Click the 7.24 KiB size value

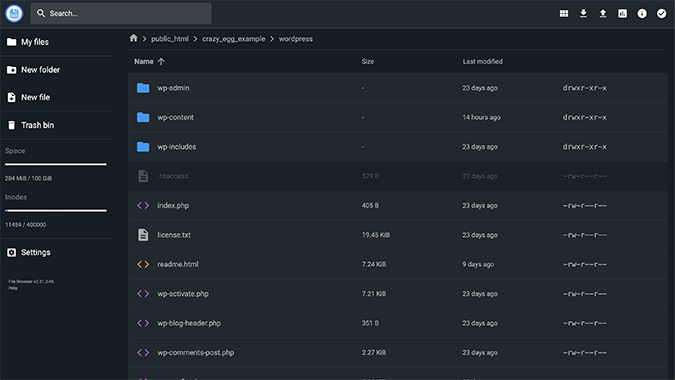tap(374, 264)
